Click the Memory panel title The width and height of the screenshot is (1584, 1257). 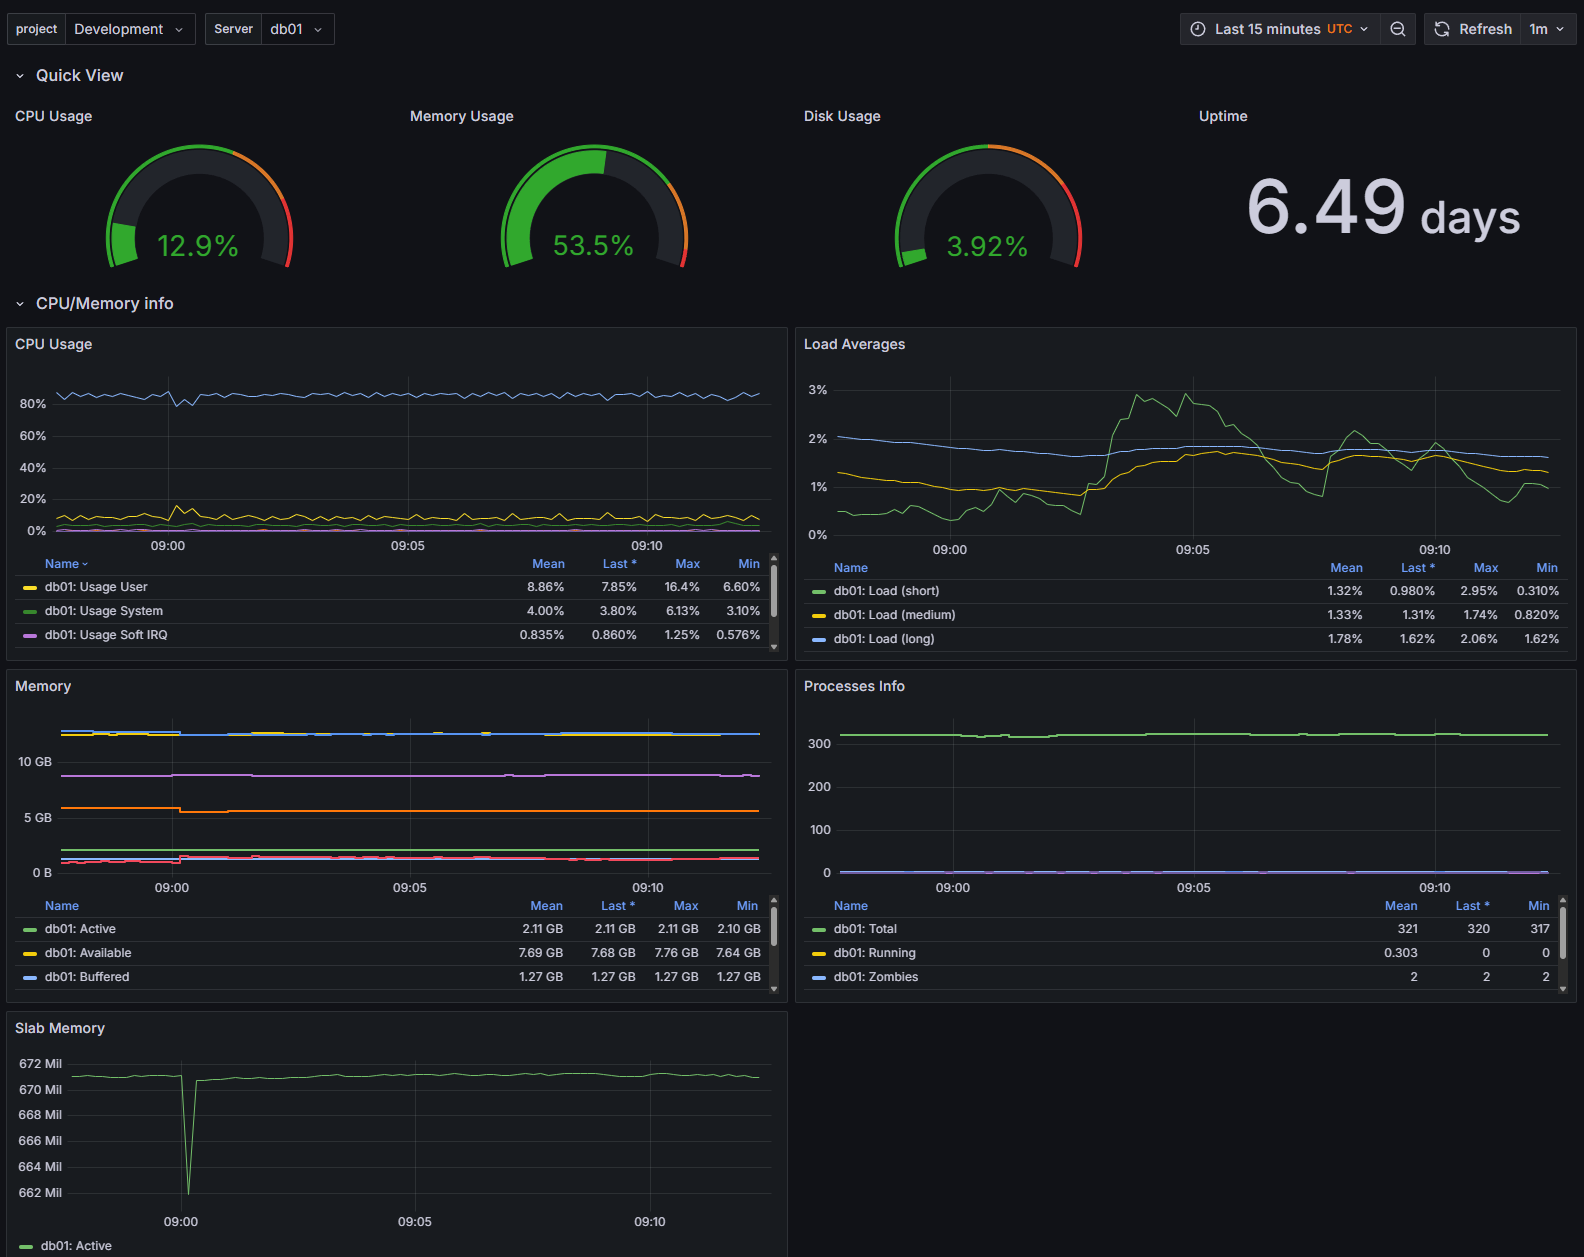(43, 686)
